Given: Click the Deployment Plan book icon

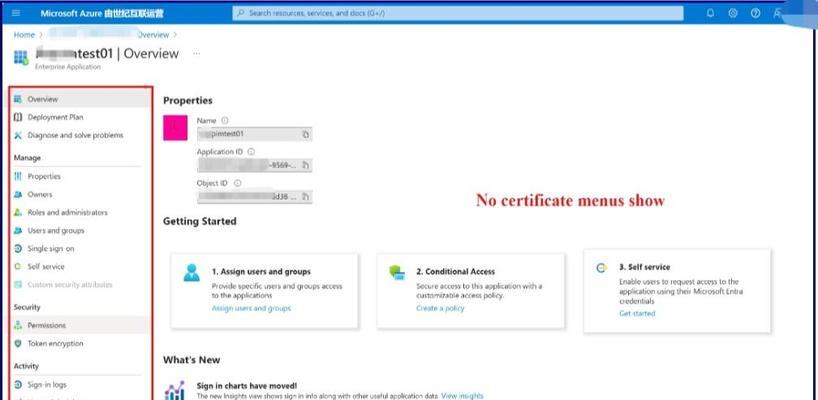Looking at the screenshot, I should 18,117.
